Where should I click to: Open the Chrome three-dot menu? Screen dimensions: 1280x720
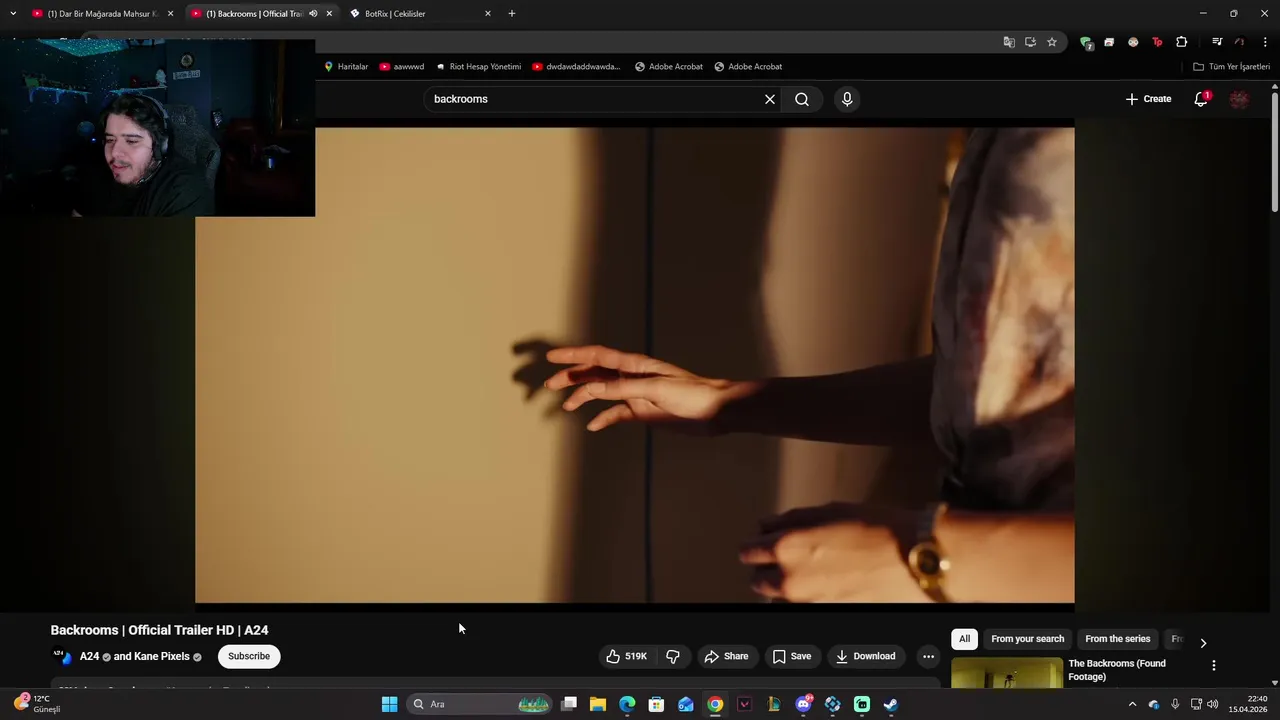click(x=1265, y=42)
